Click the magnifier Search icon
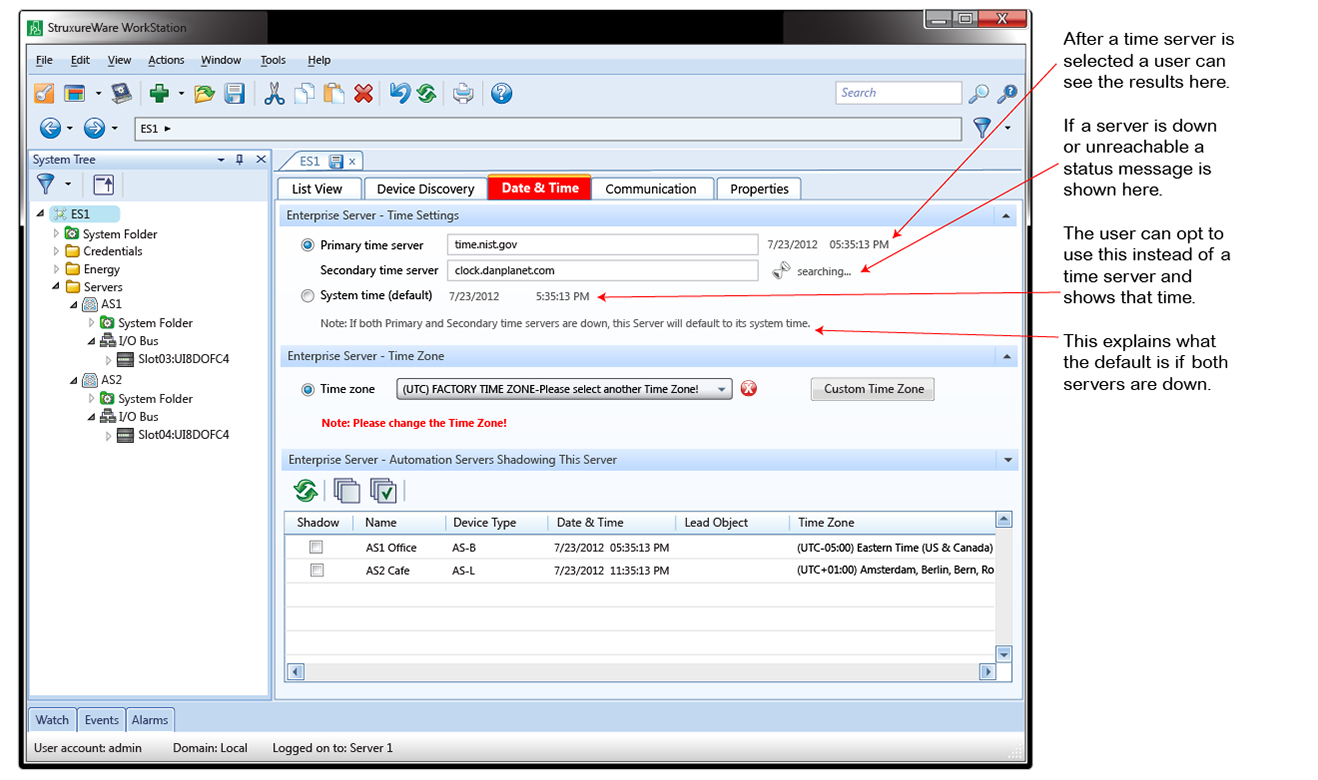1318x780 pixels. tap(979, 93)
